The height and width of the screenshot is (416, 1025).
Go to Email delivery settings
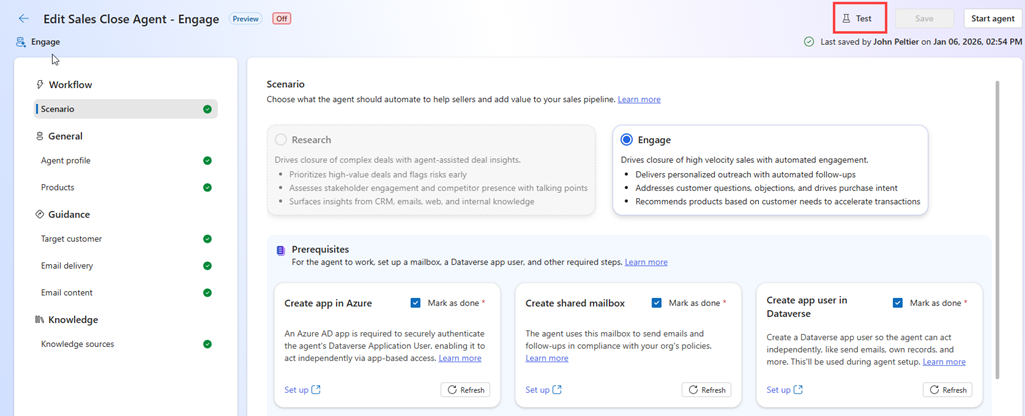(x=67, y=266)
